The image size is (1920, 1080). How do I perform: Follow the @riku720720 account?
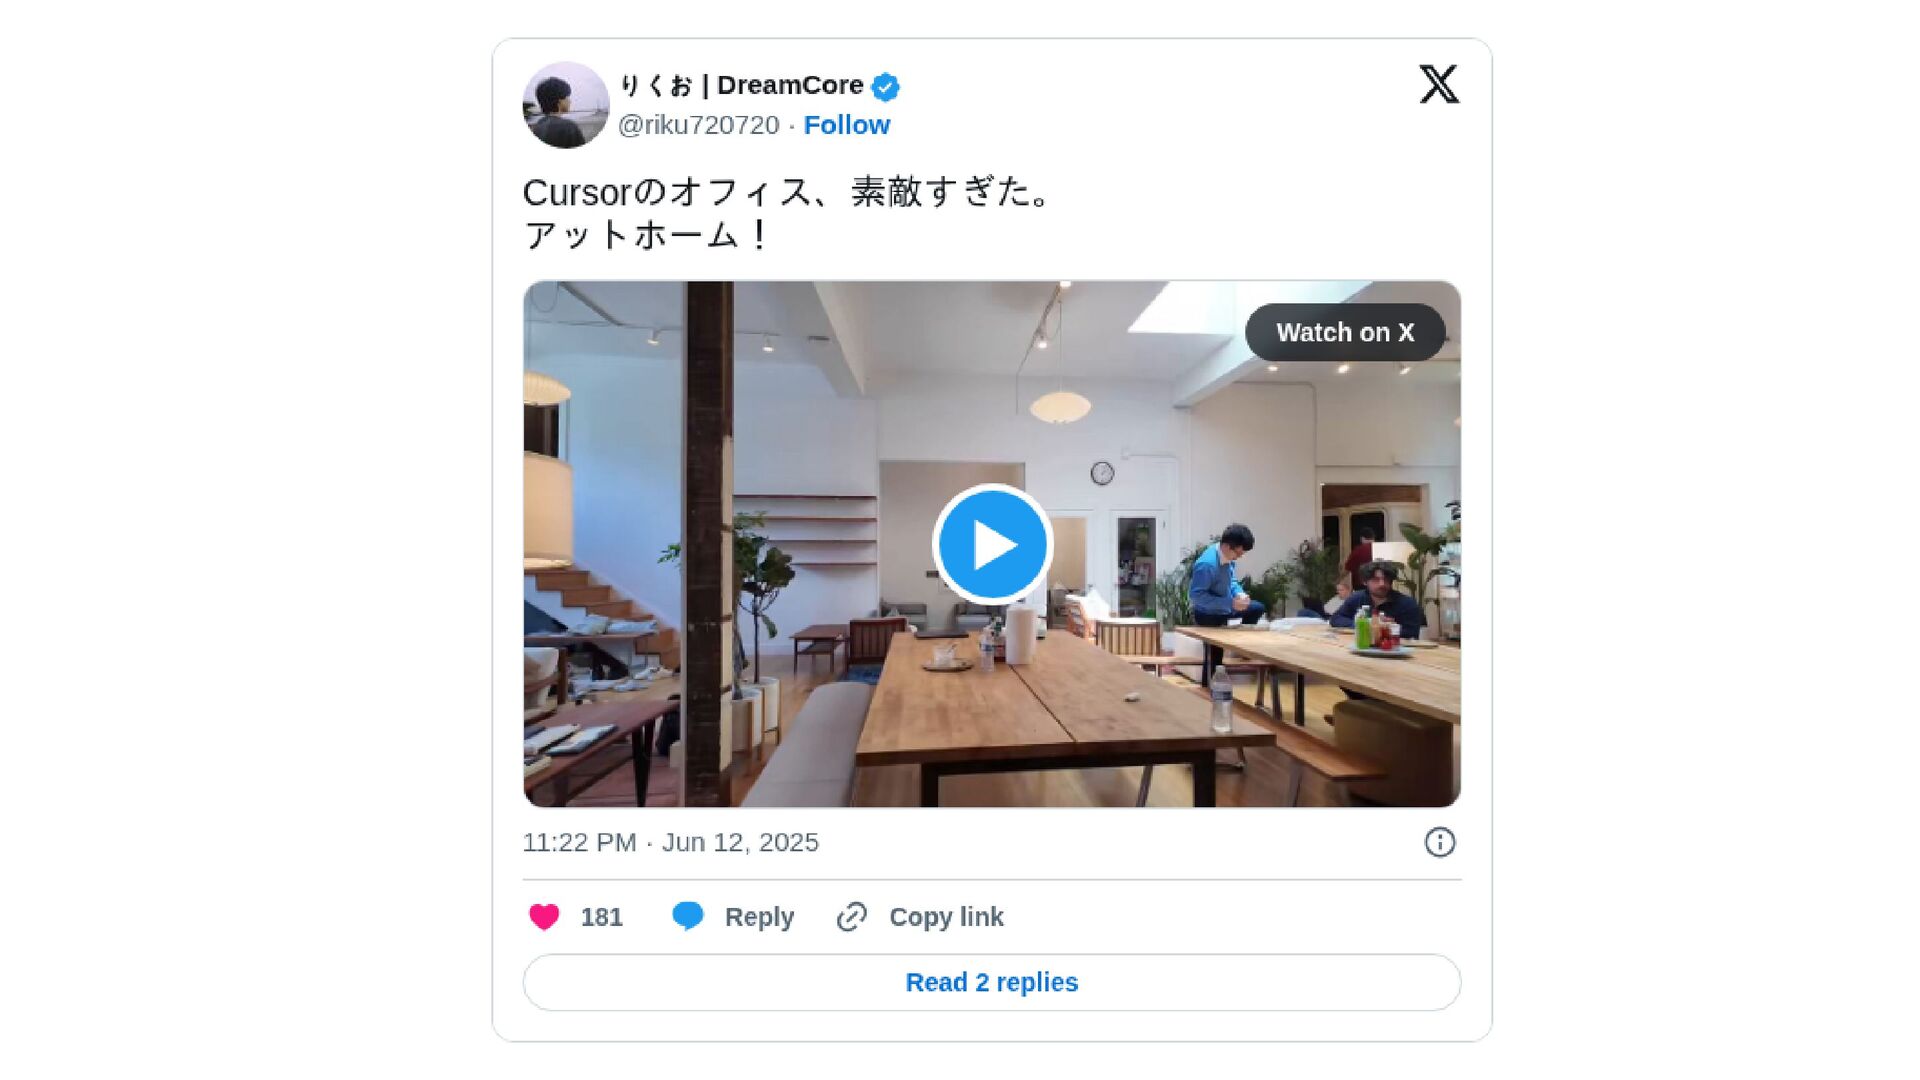click(x=846, y=125)
